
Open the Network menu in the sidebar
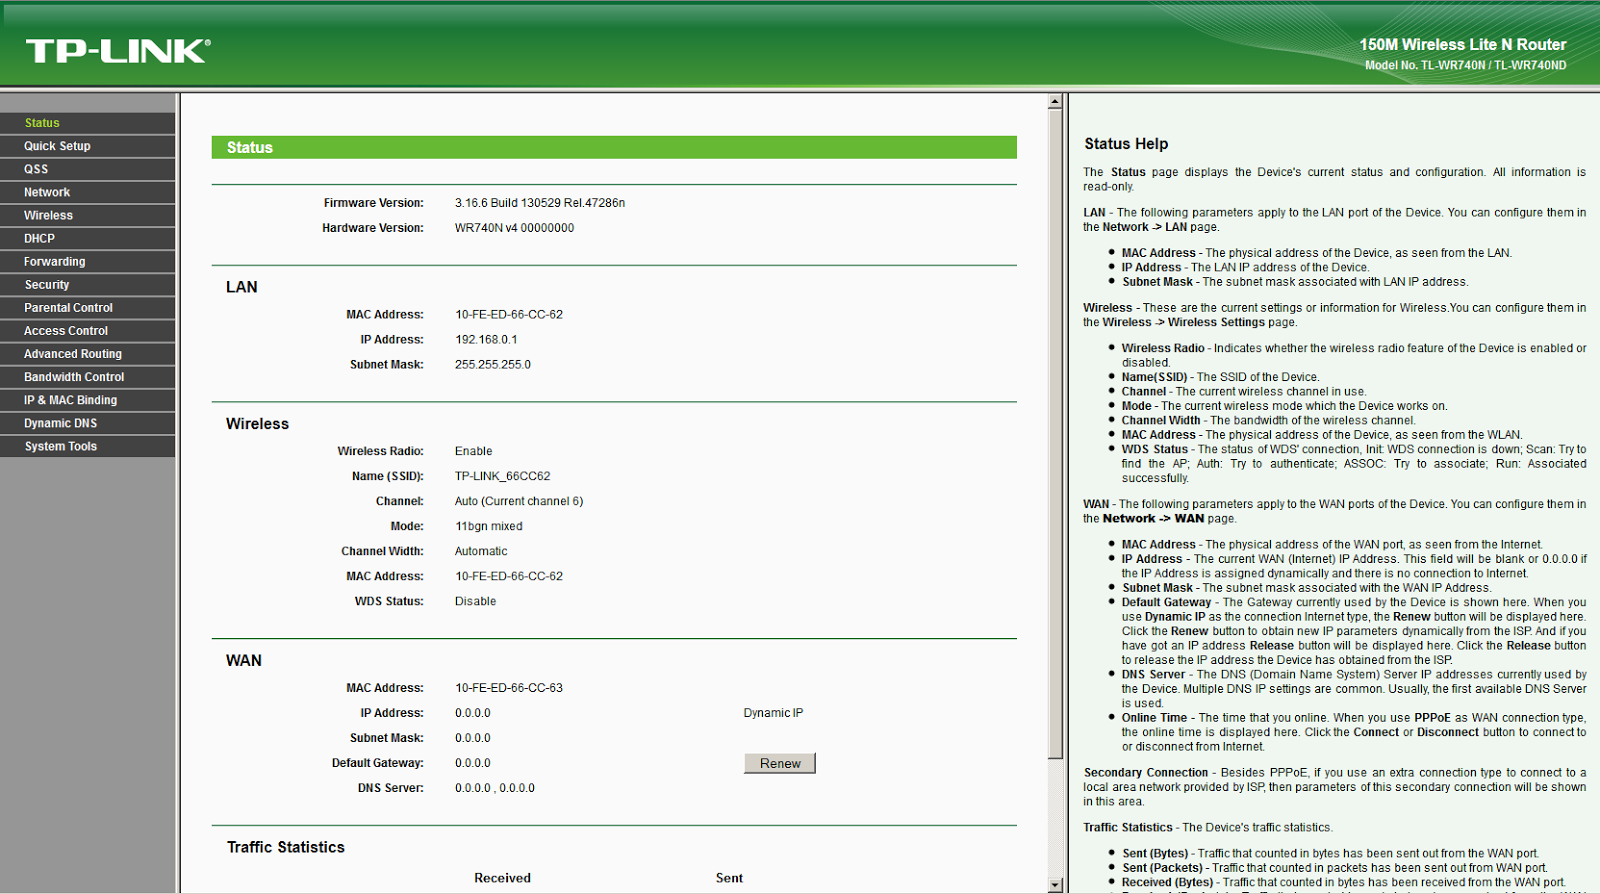click(x=88, y=192)
